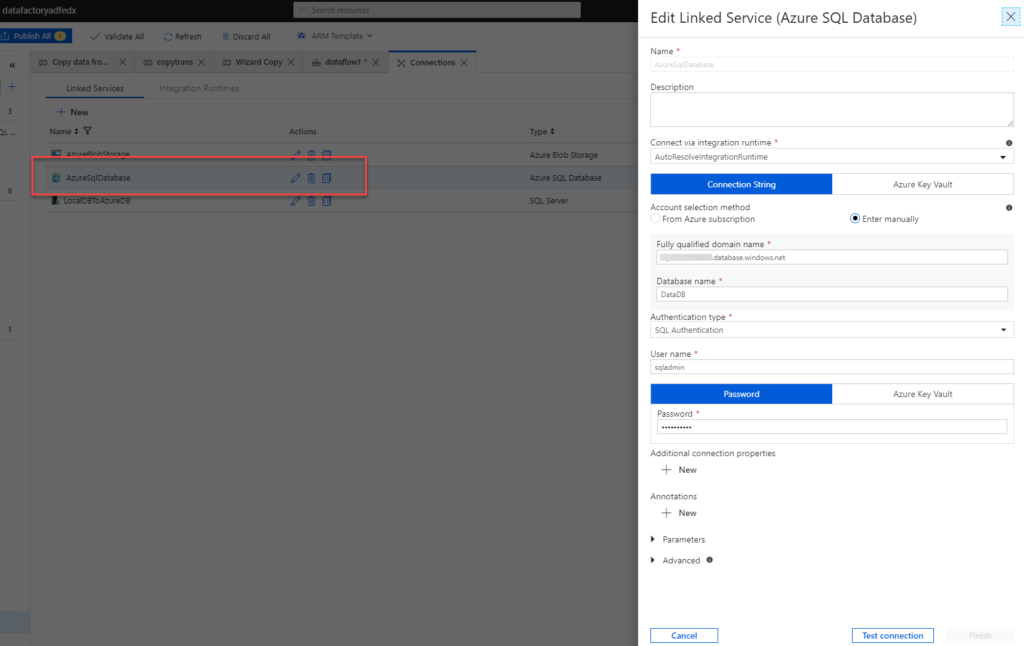Edit the LocalDBToAzureDB linked service pencil icon

(295, 201)
